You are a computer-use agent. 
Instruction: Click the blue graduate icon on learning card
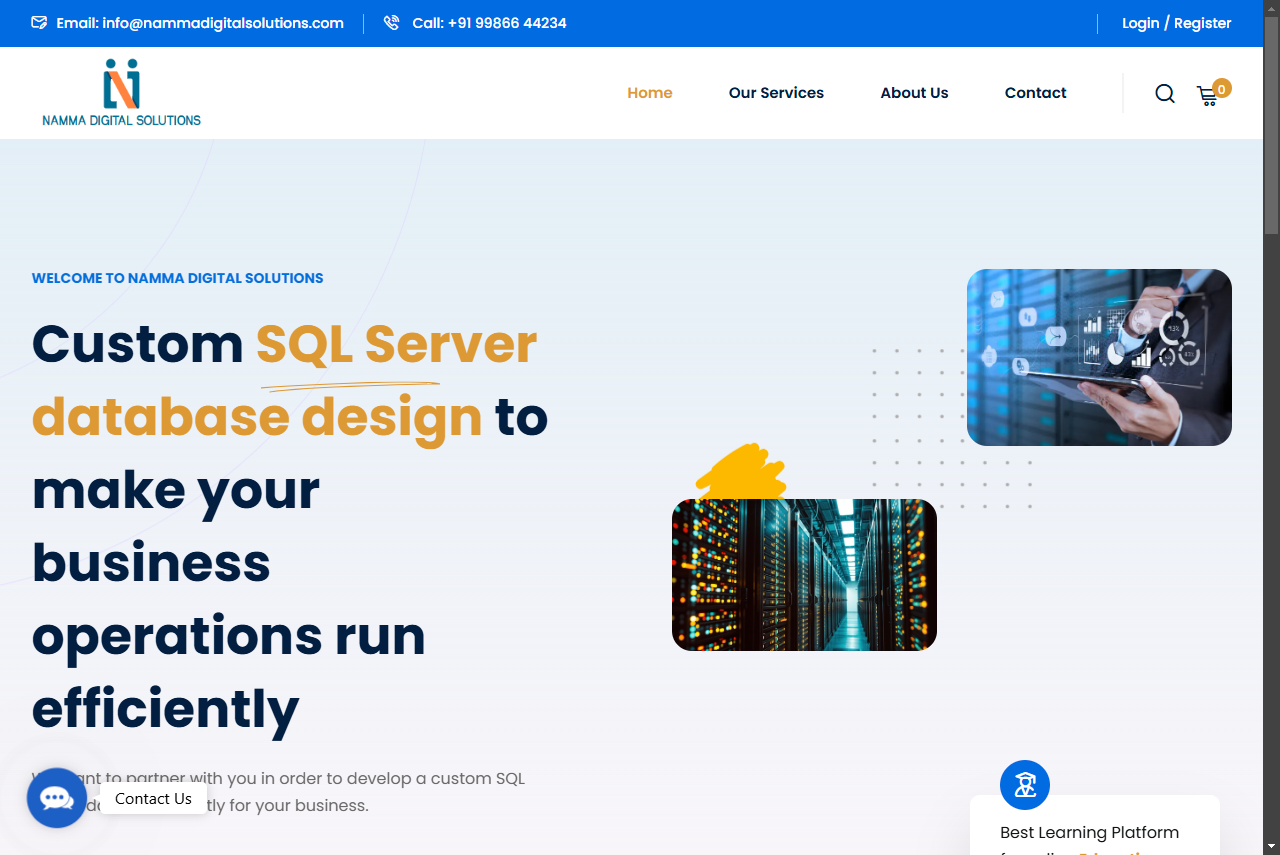[1025, 785]
